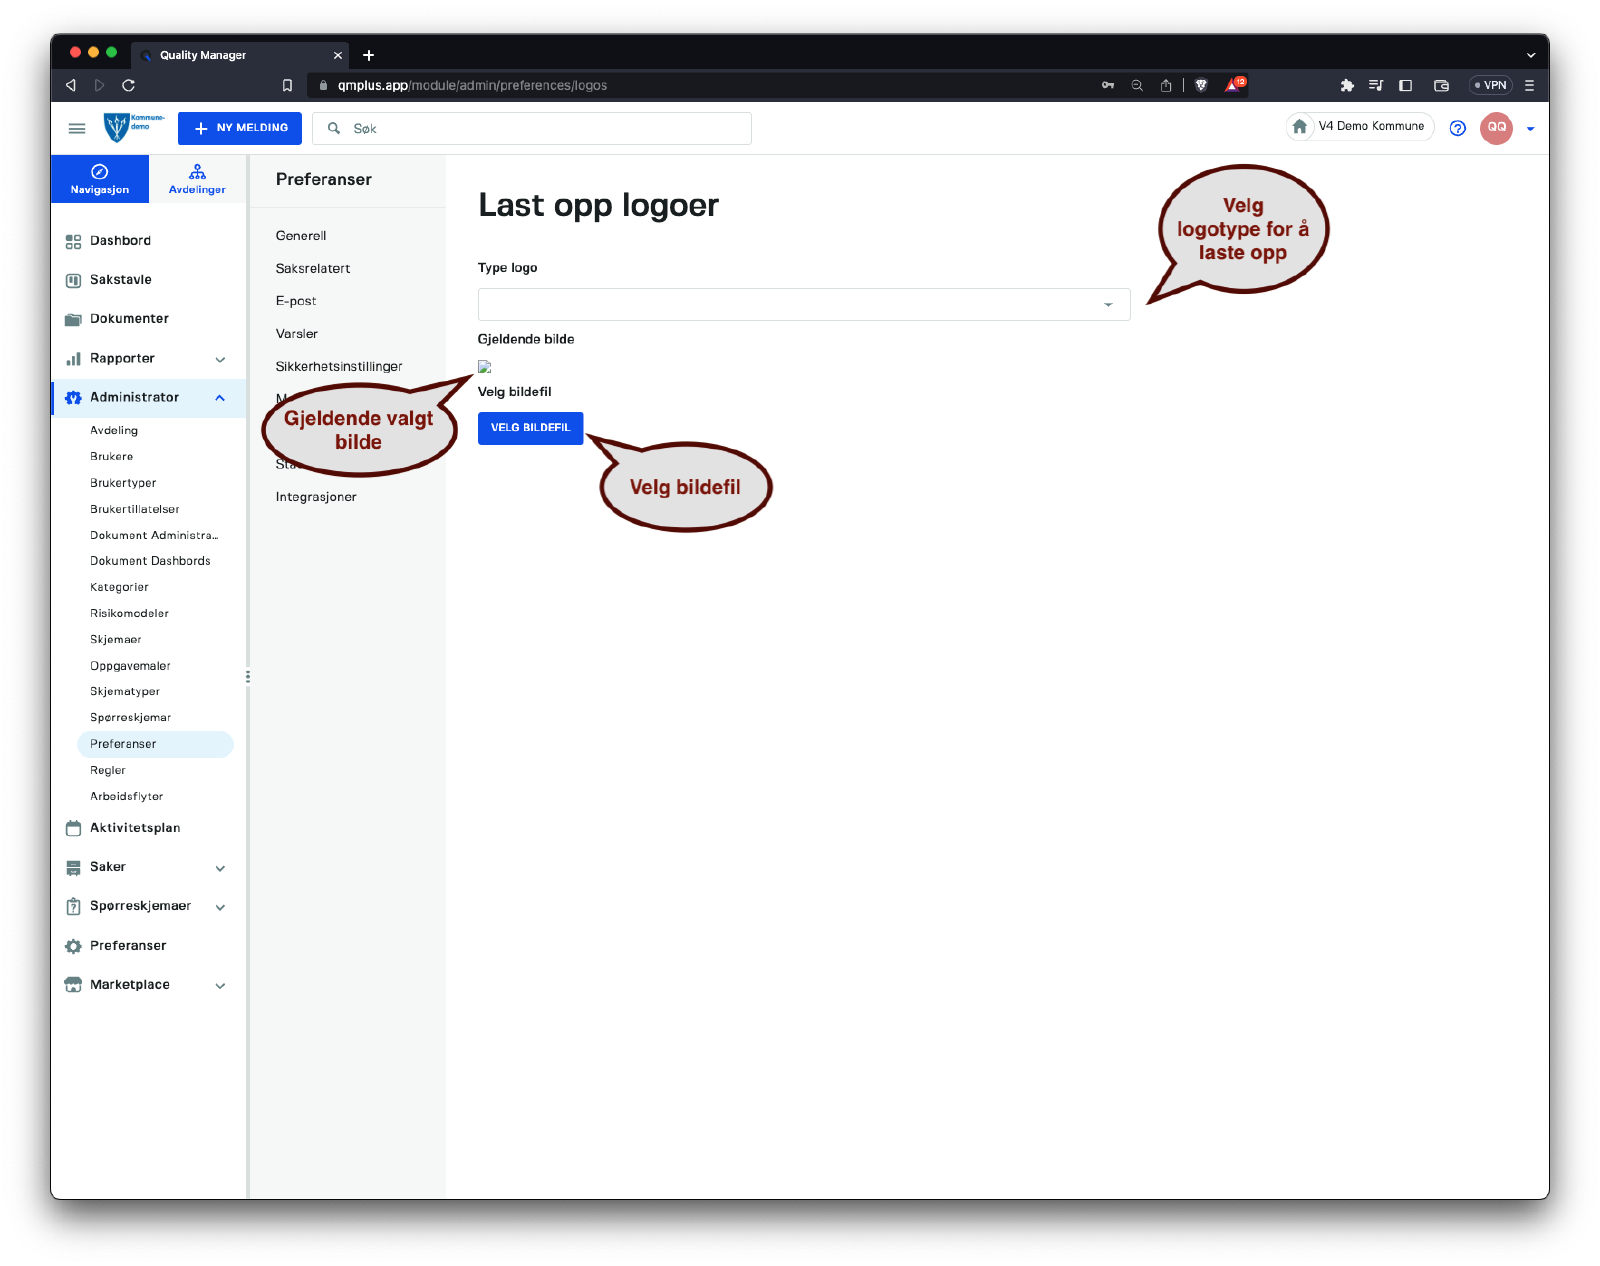The image size is (1600, 1266).
Task: Open user account dropdown arrow
Action: 1530,128
